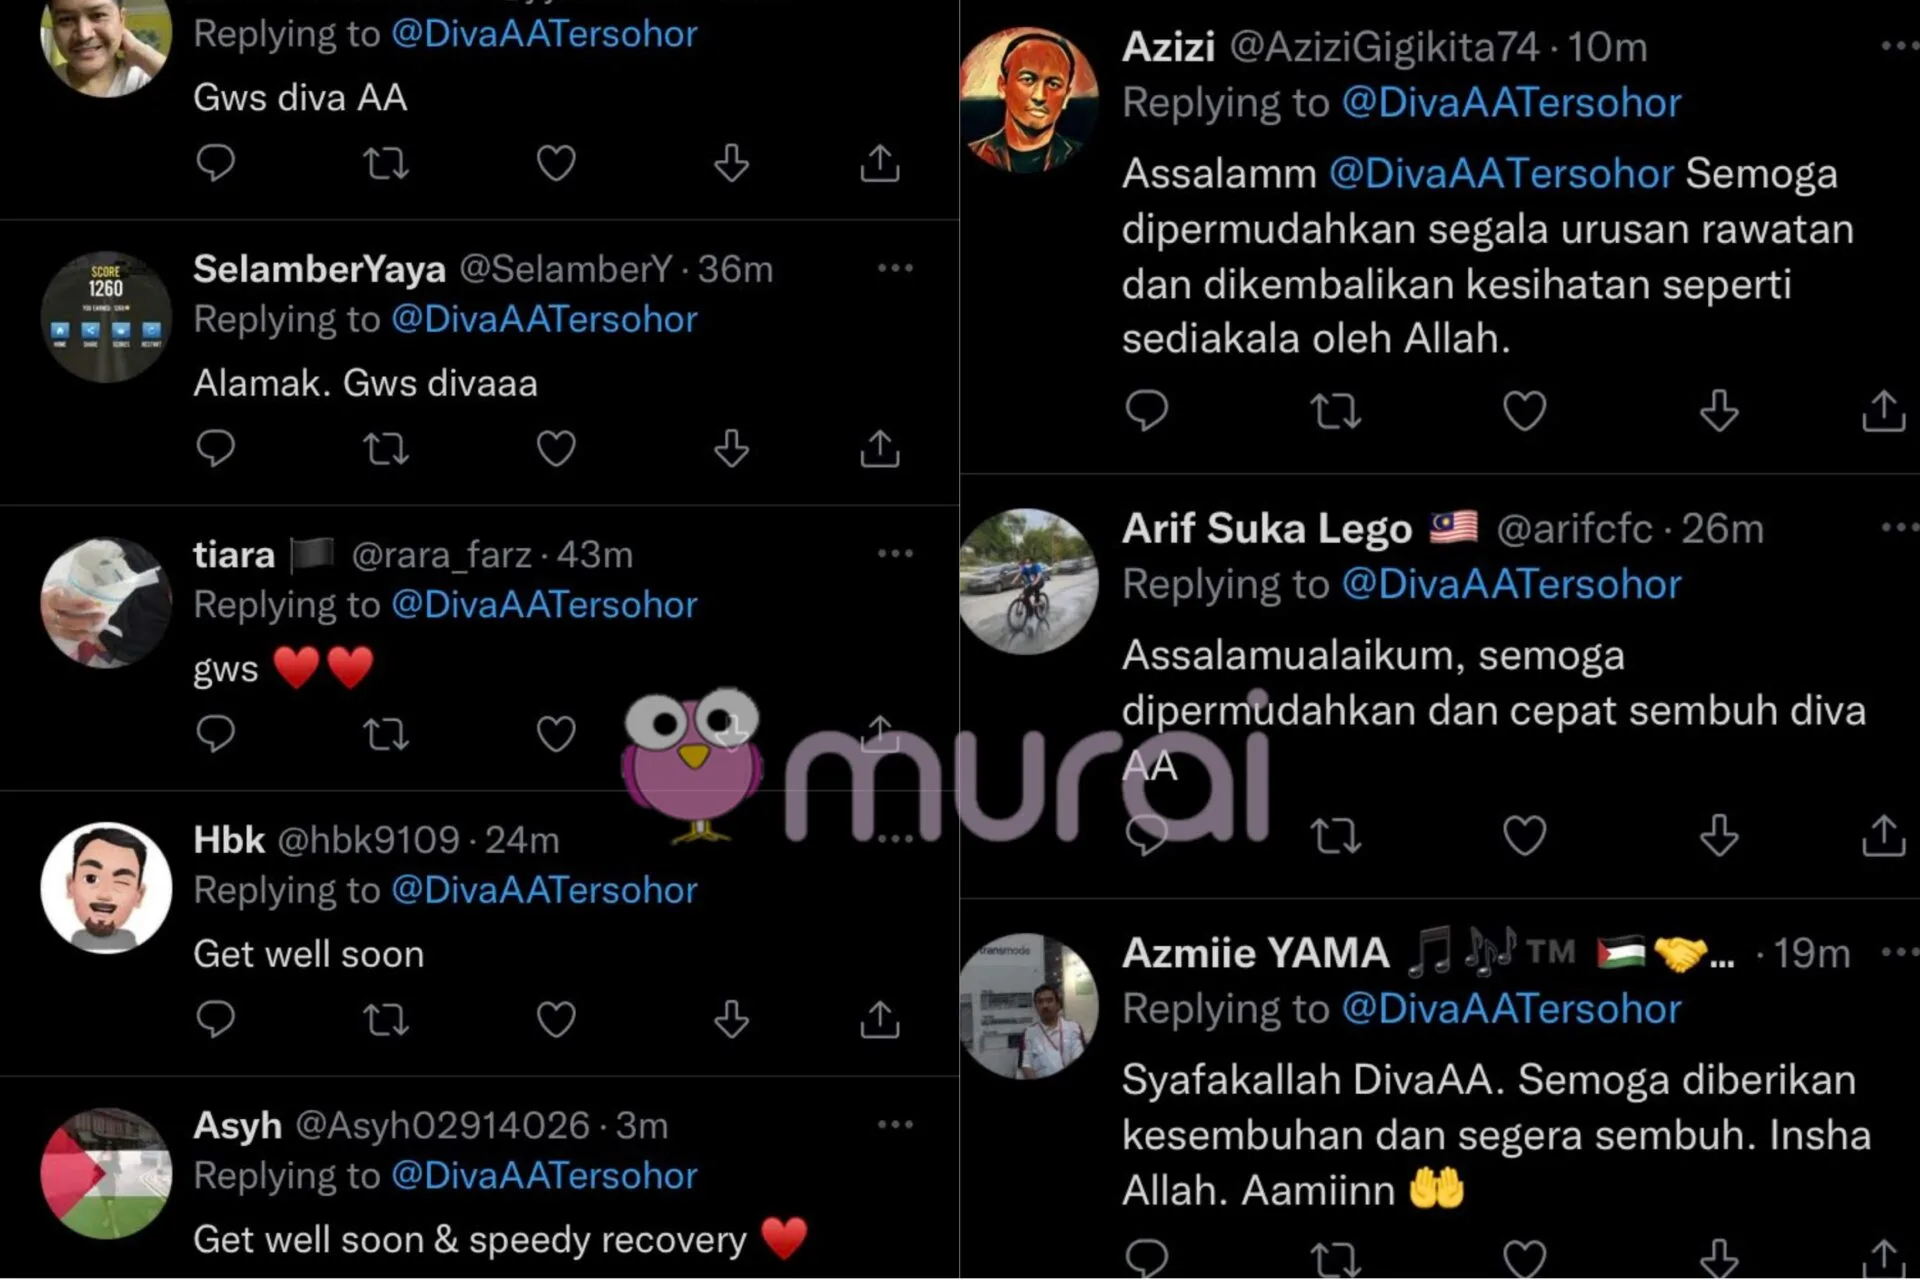Image resolution: width=1920 pixels, height=1280 pixels.
Task: Share Azizi's tweet with the share icon
Action: click(x=1883, y=410)
